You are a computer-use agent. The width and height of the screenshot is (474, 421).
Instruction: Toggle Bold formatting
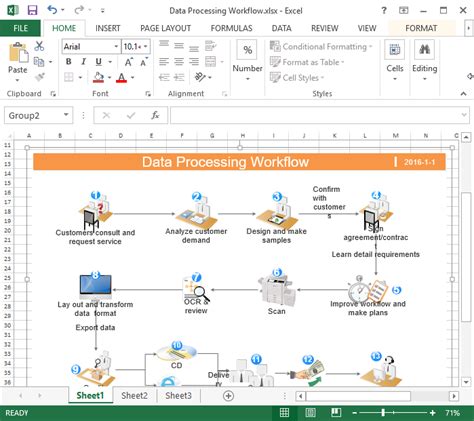(68, 62)
